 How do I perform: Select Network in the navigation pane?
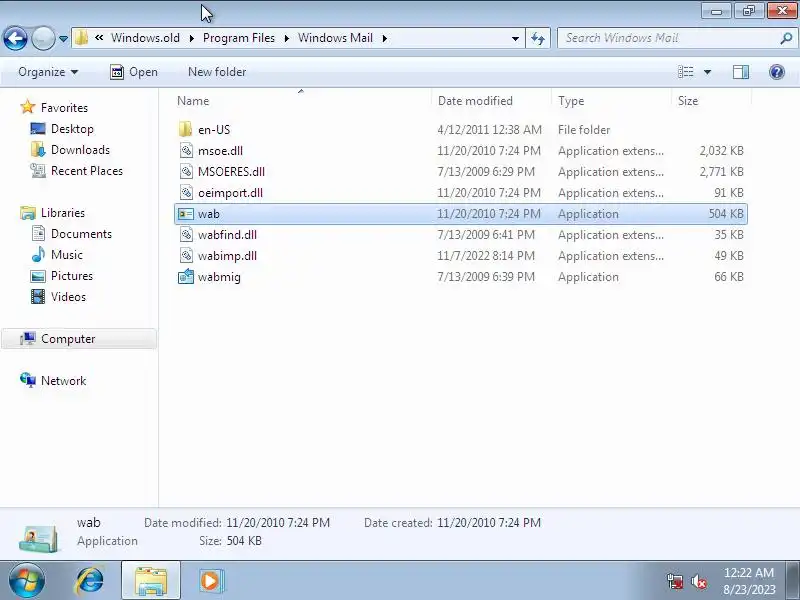tap(63, 381)
